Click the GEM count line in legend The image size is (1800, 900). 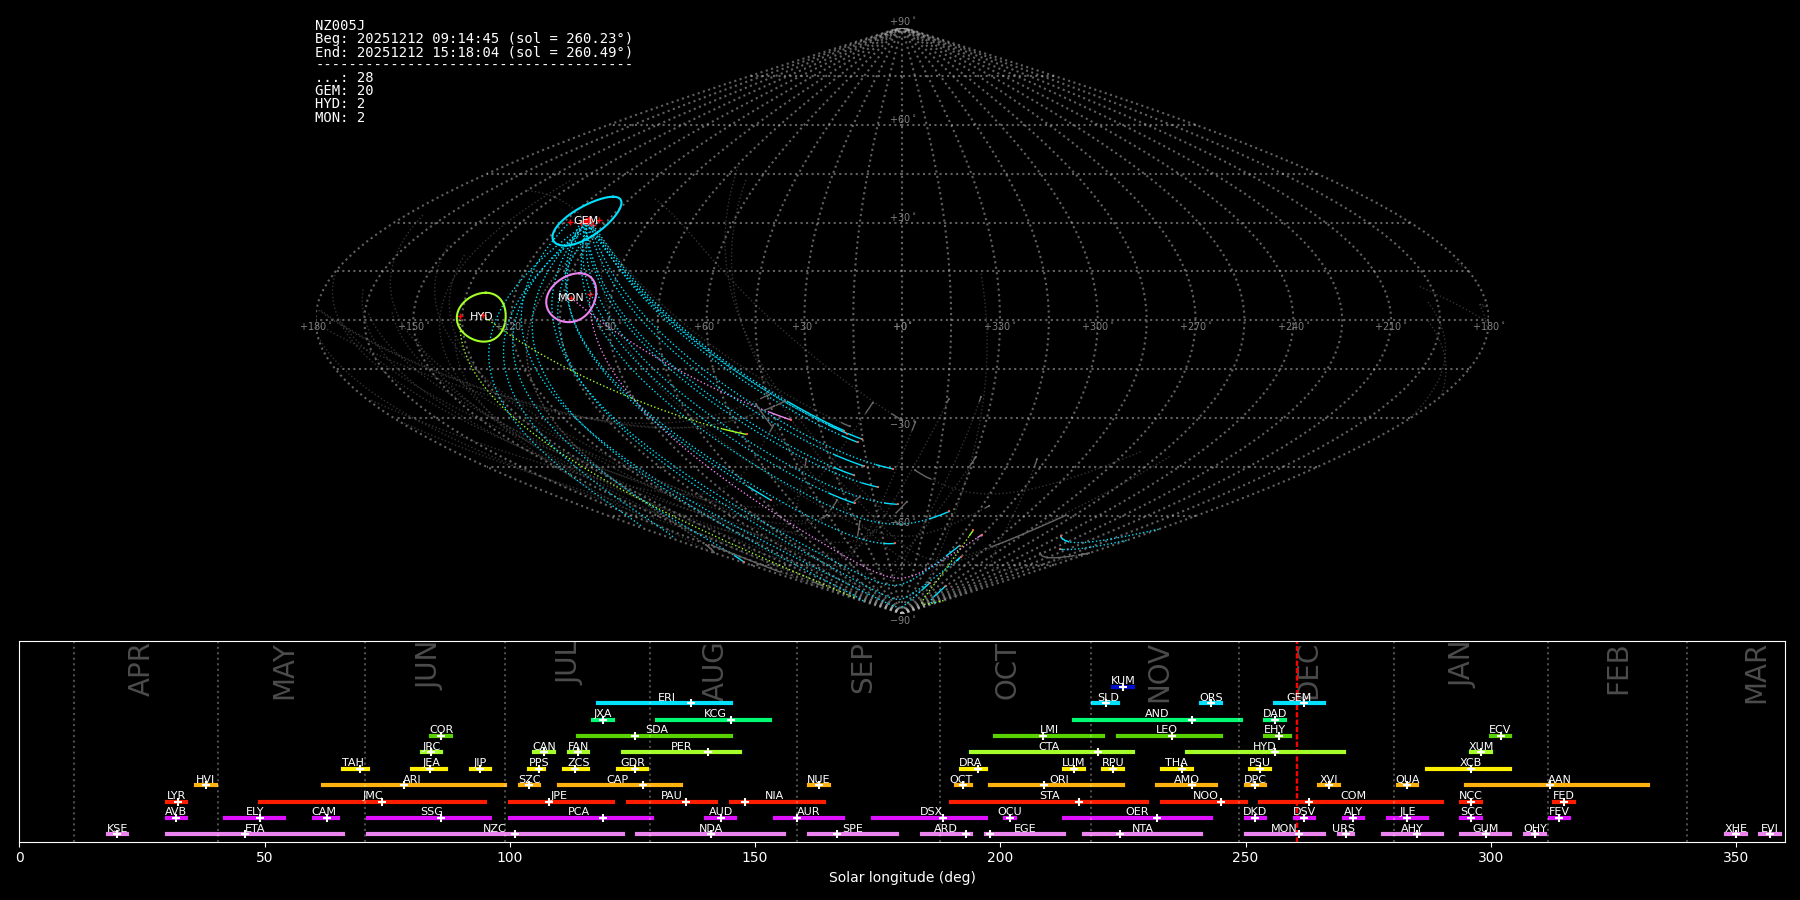344,91
